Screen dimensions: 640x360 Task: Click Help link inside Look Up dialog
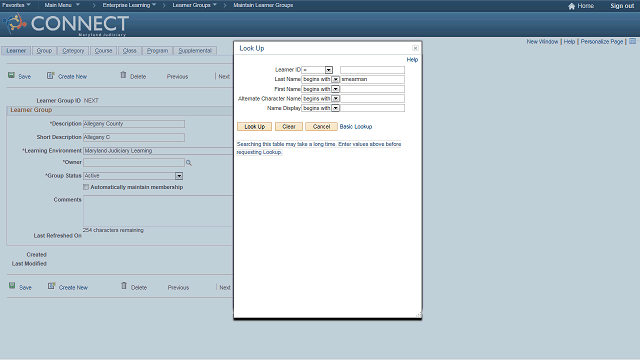click(x=412, y=60)
